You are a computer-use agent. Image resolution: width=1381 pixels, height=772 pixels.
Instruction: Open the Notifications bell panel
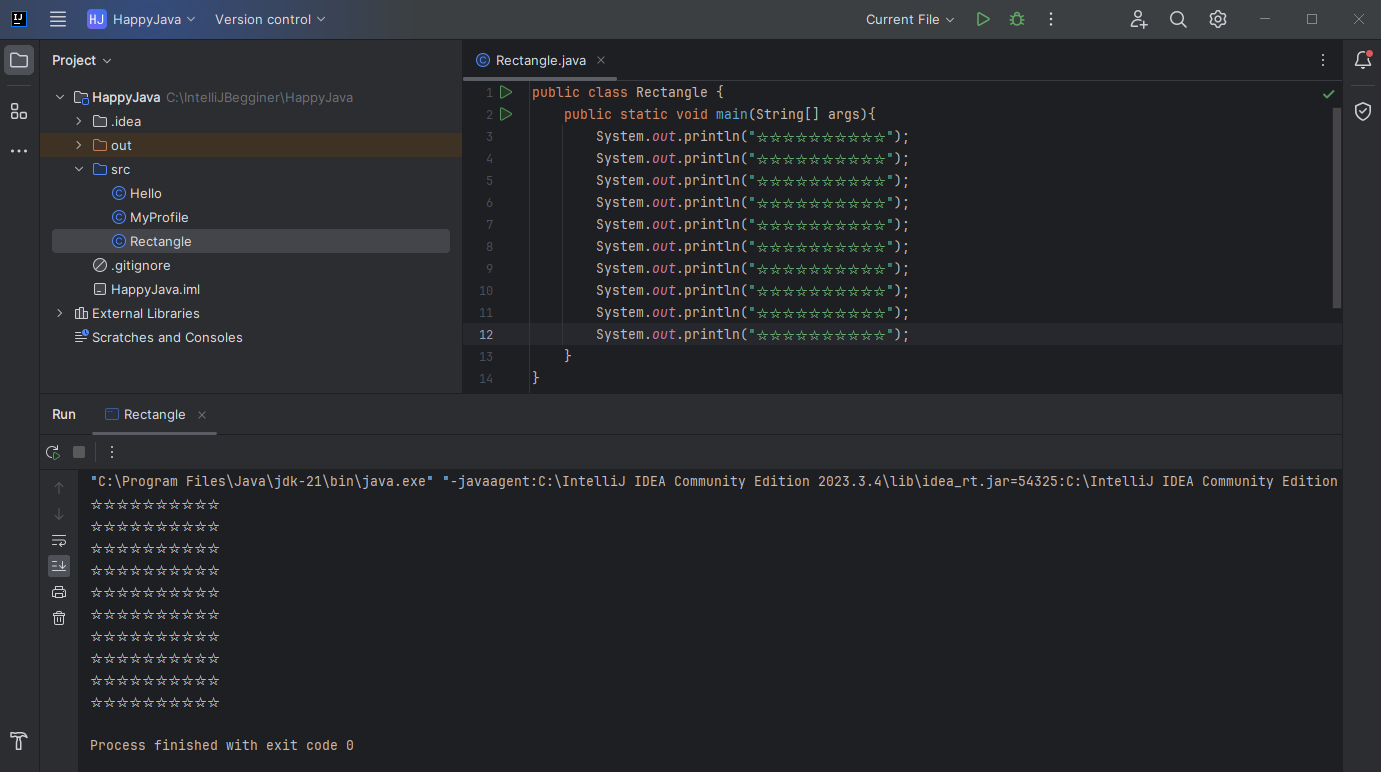pos(1362,60)
